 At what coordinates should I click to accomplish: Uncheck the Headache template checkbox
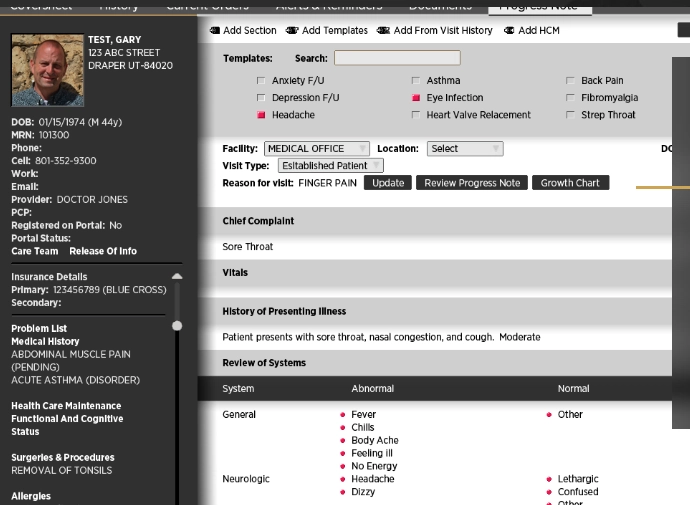coord(261,115)
